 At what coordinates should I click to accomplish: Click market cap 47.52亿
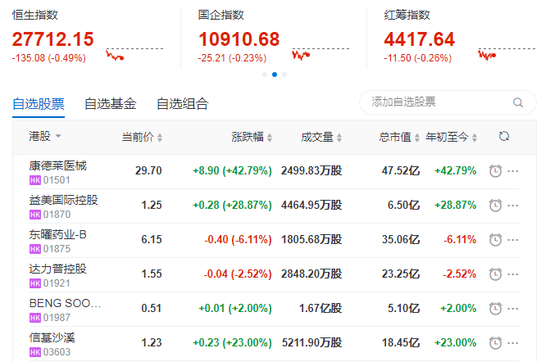click(401, 171)
